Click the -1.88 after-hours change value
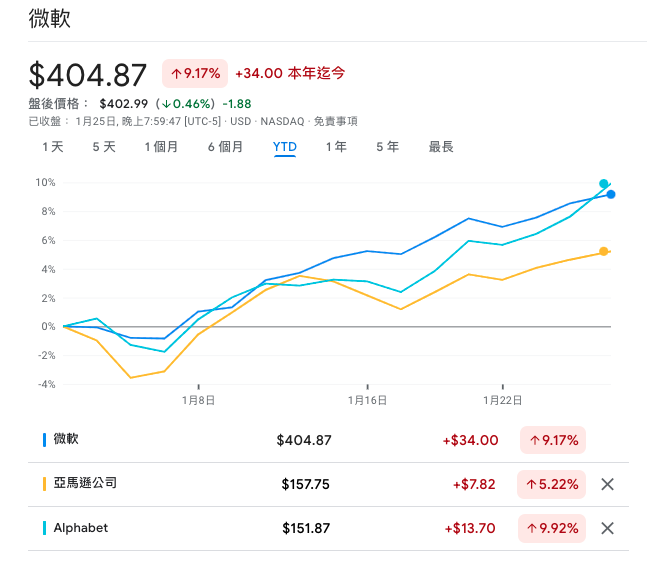This screenshot has width=647, height=562. pos(237,104)
